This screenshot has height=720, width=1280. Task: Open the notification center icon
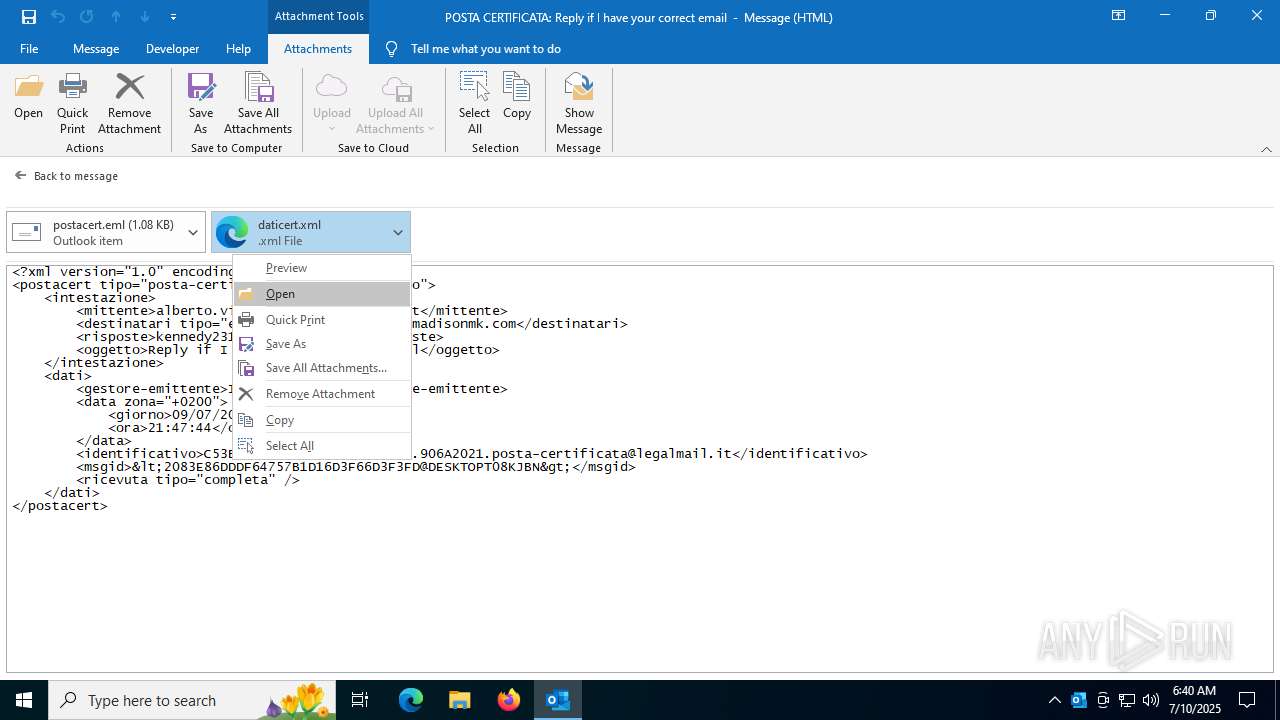1247,700
